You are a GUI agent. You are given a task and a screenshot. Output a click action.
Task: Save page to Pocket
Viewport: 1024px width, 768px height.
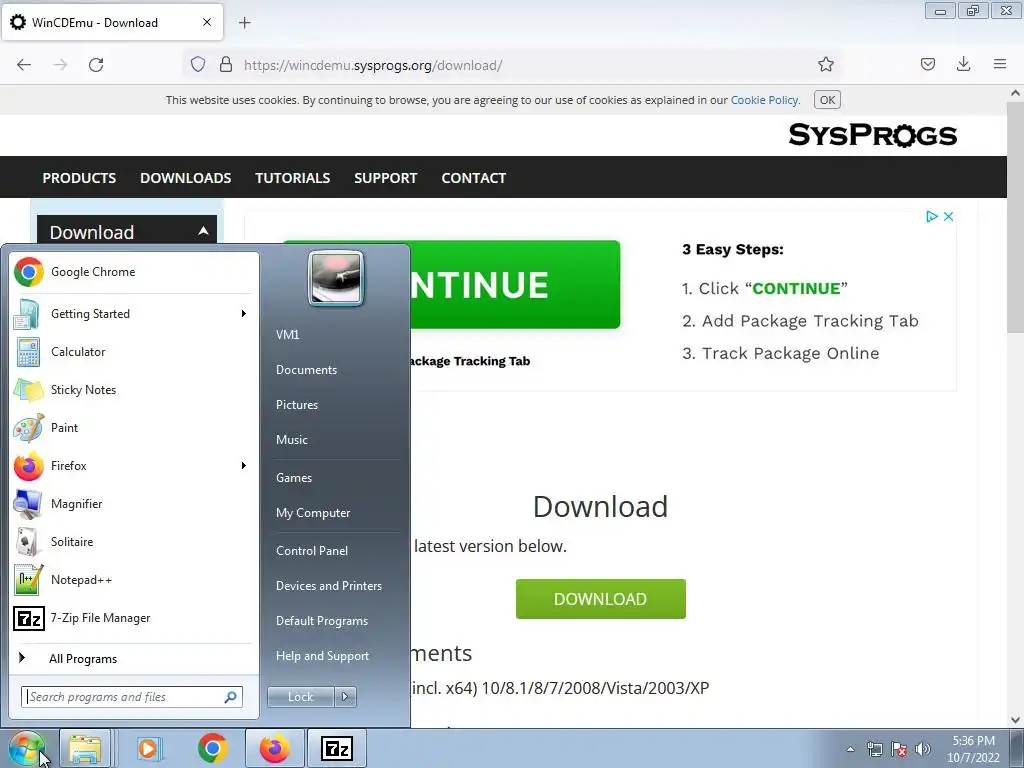tap(927, 64)
